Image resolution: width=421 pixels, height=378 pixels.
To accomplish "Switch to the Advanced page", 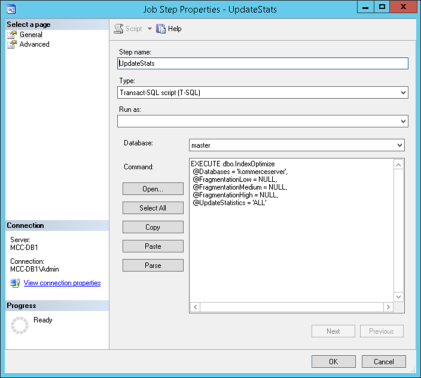I will click(34, 44).
